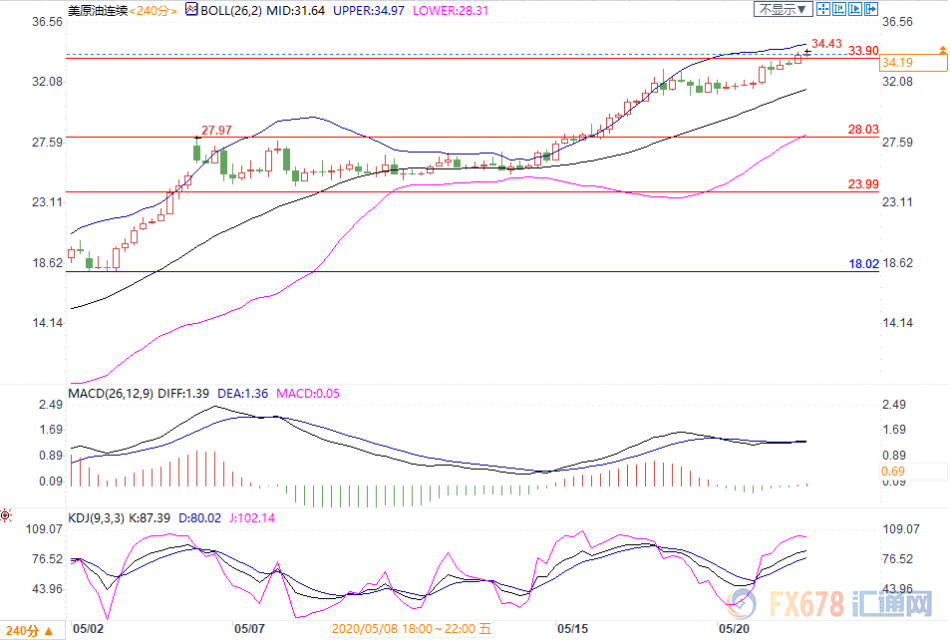Select the MACD(26,12,9) indicator label
Image resolution: width=950 pixels, height=640 pixels.
click(109, 393)
